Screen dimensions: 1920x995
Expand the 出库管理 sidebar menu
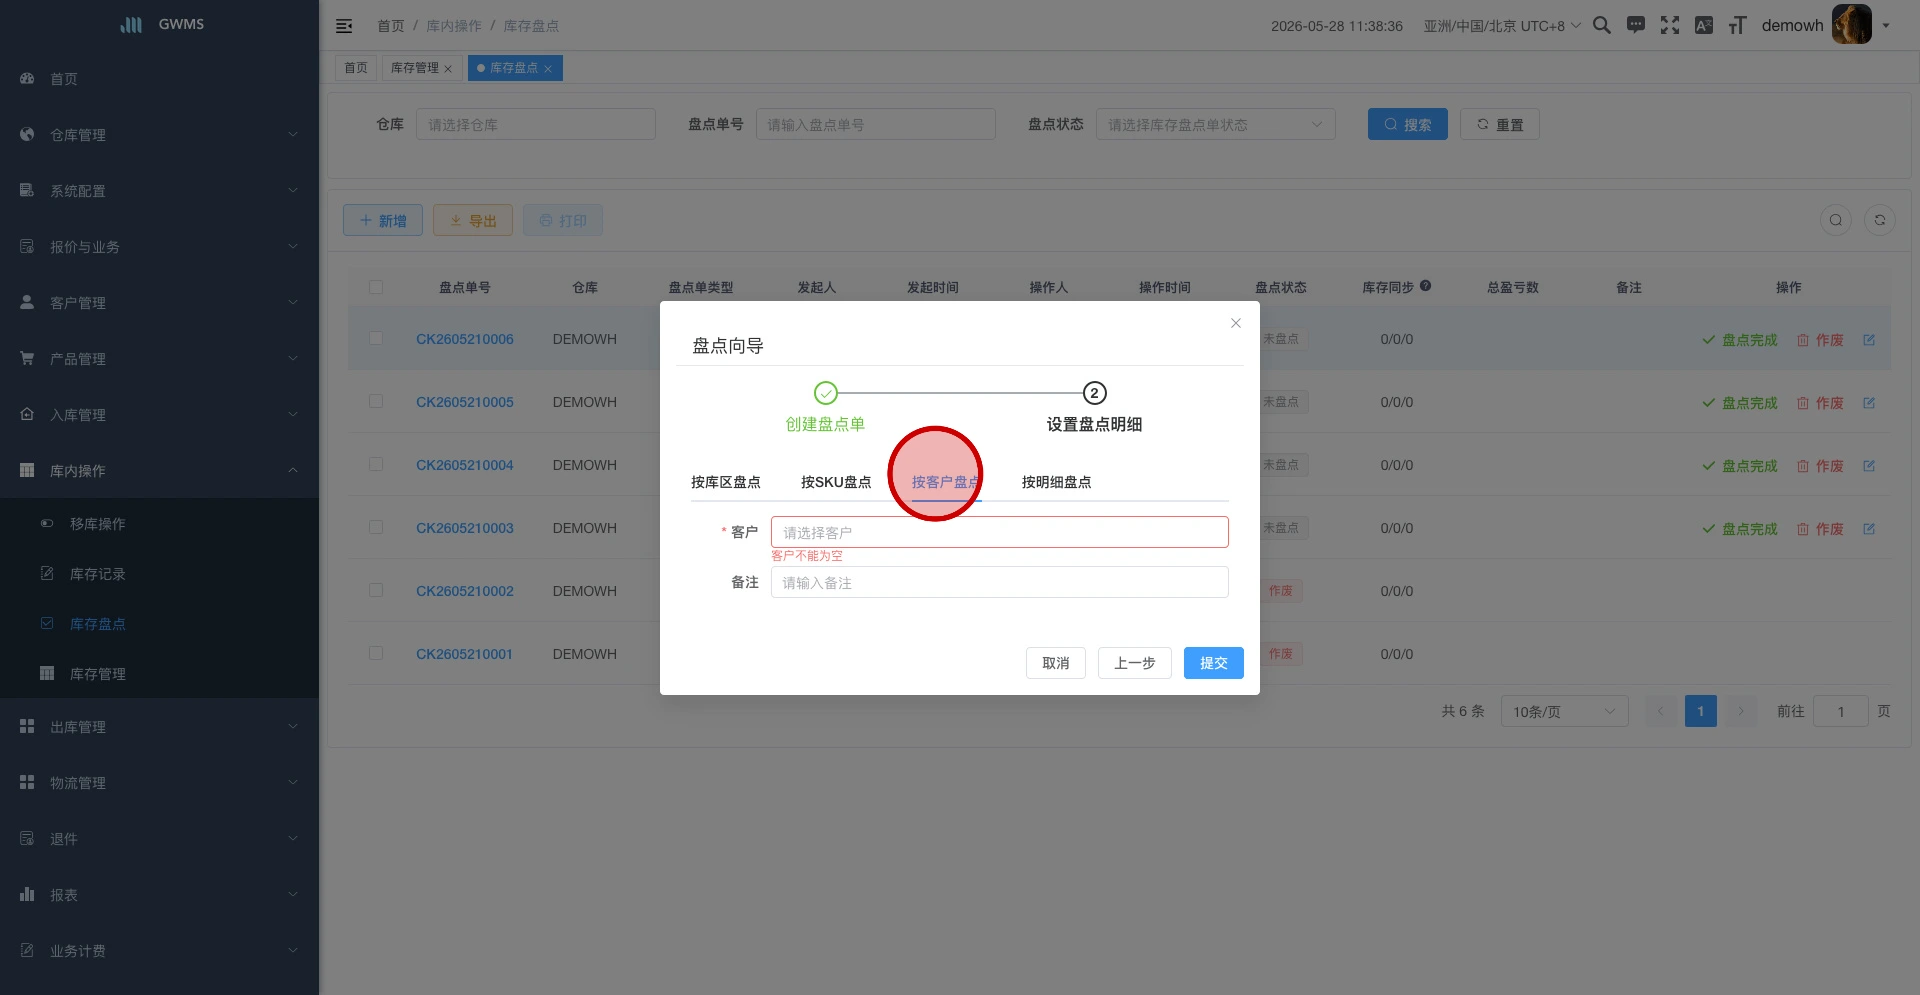(159, 727)
